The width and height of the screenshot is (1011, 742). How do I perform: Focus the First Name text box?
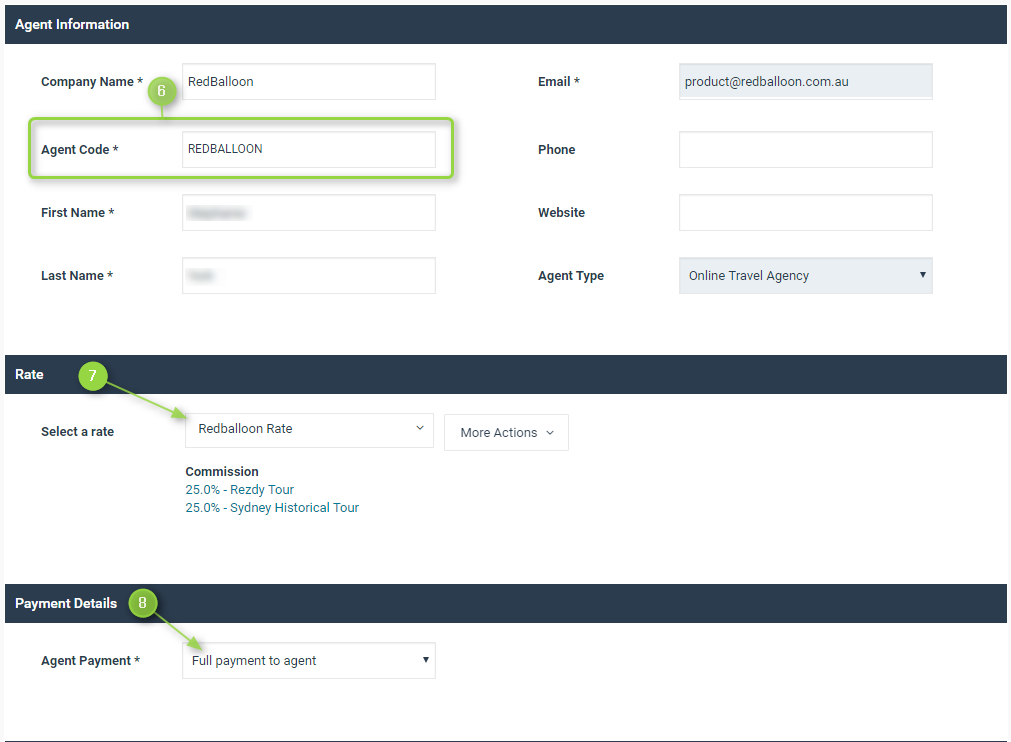[x=309, y=213]
